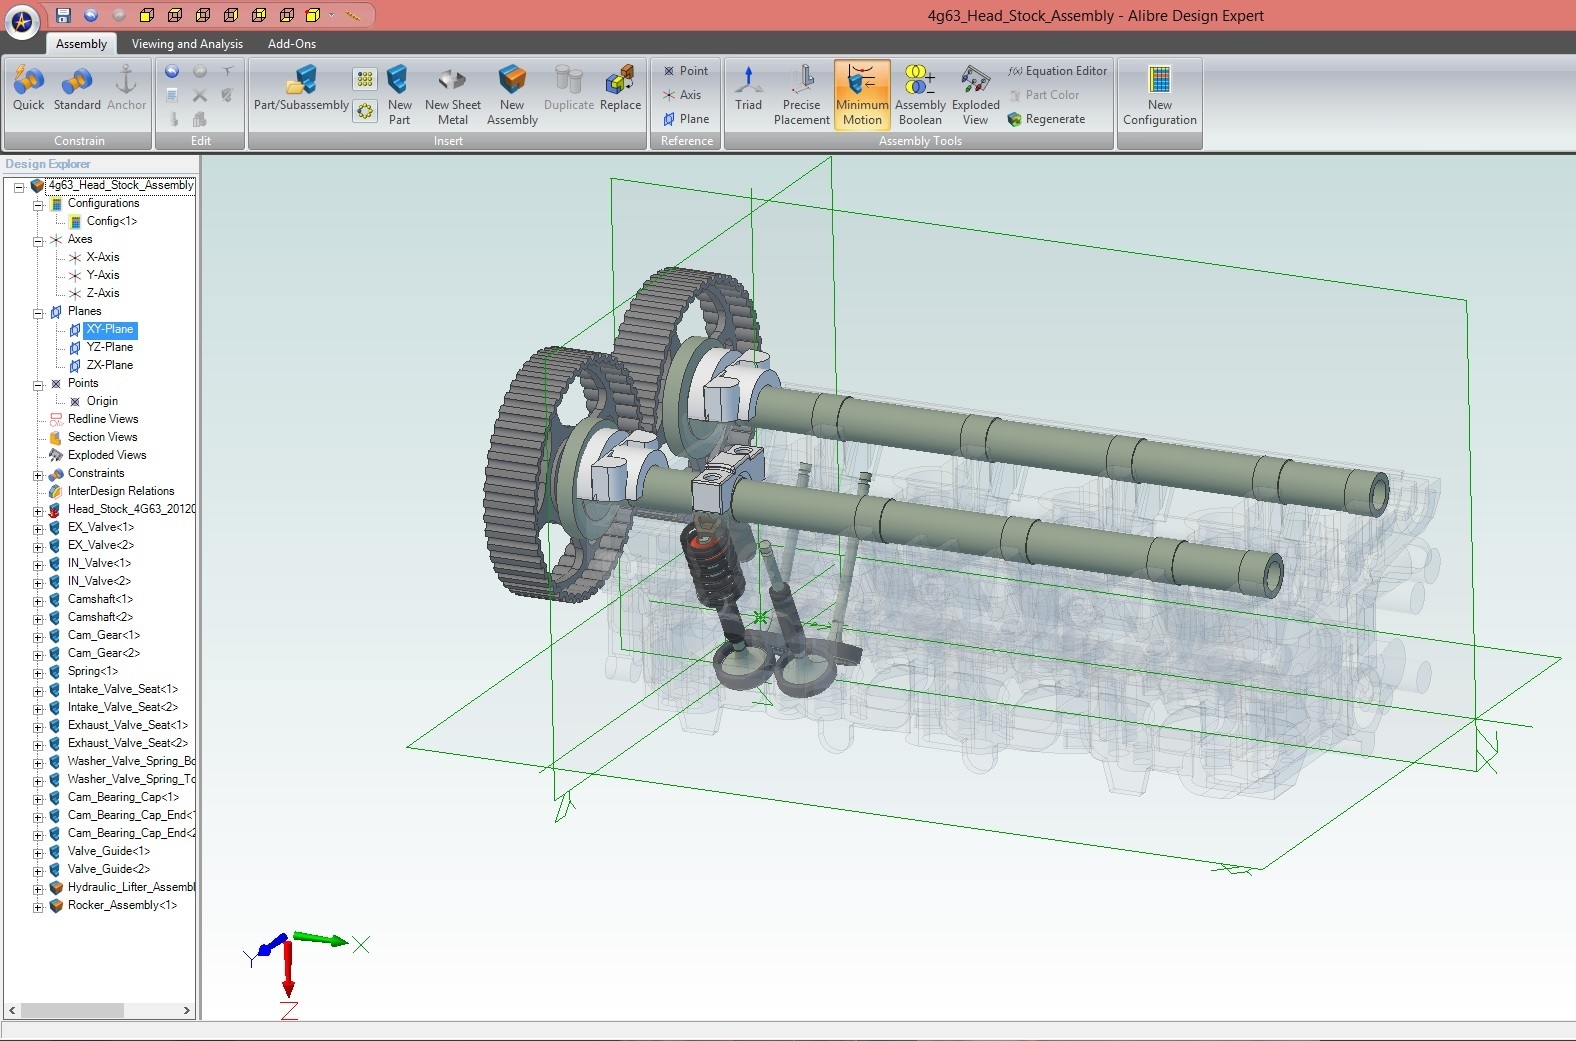Click the Anchor tool
Image resolution: width=1576 pixels, height=1041 pixels.
tap(126, 89)
